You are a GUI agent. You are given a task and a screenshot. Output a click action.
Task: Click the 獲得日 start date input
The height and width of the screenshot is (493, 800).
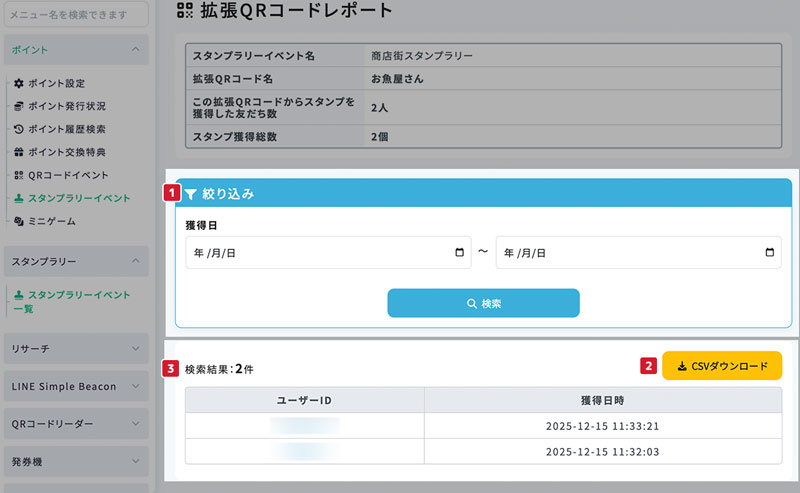pos(314,253)
